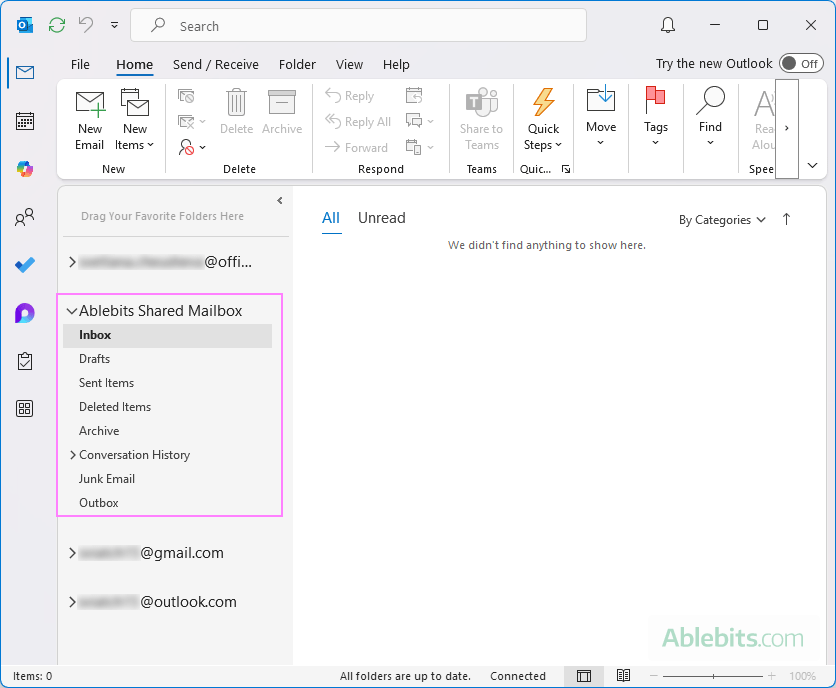Viewport: 836px width, 688px height.
Task: Open the More Apps grid icon
Action: (25, 409)
